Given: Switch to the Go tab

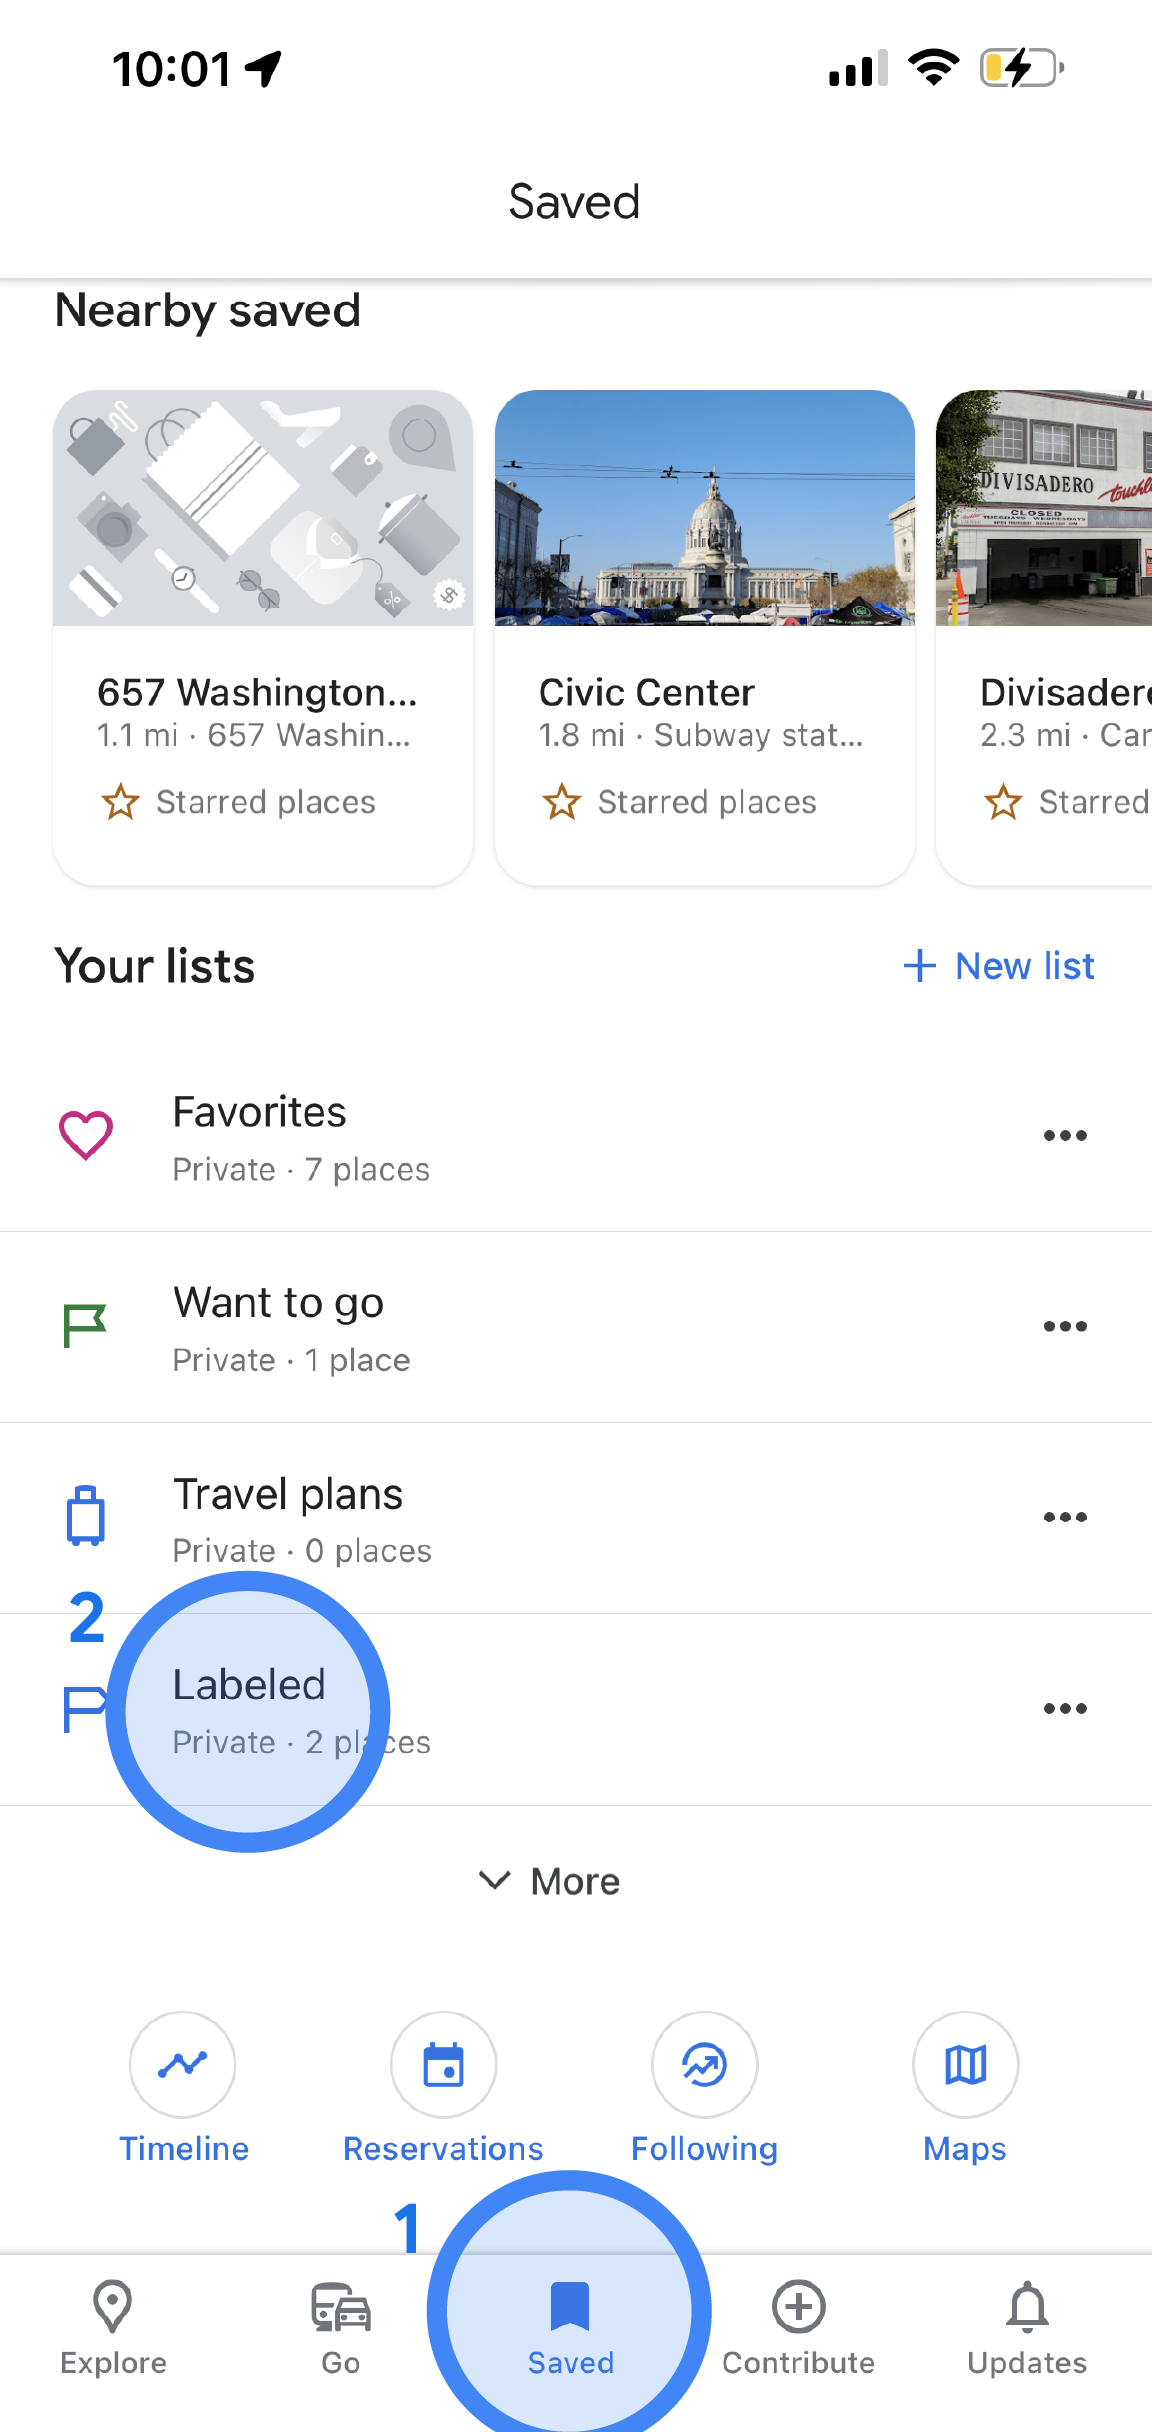Looking at the screenshot, I should point(340,2328).
